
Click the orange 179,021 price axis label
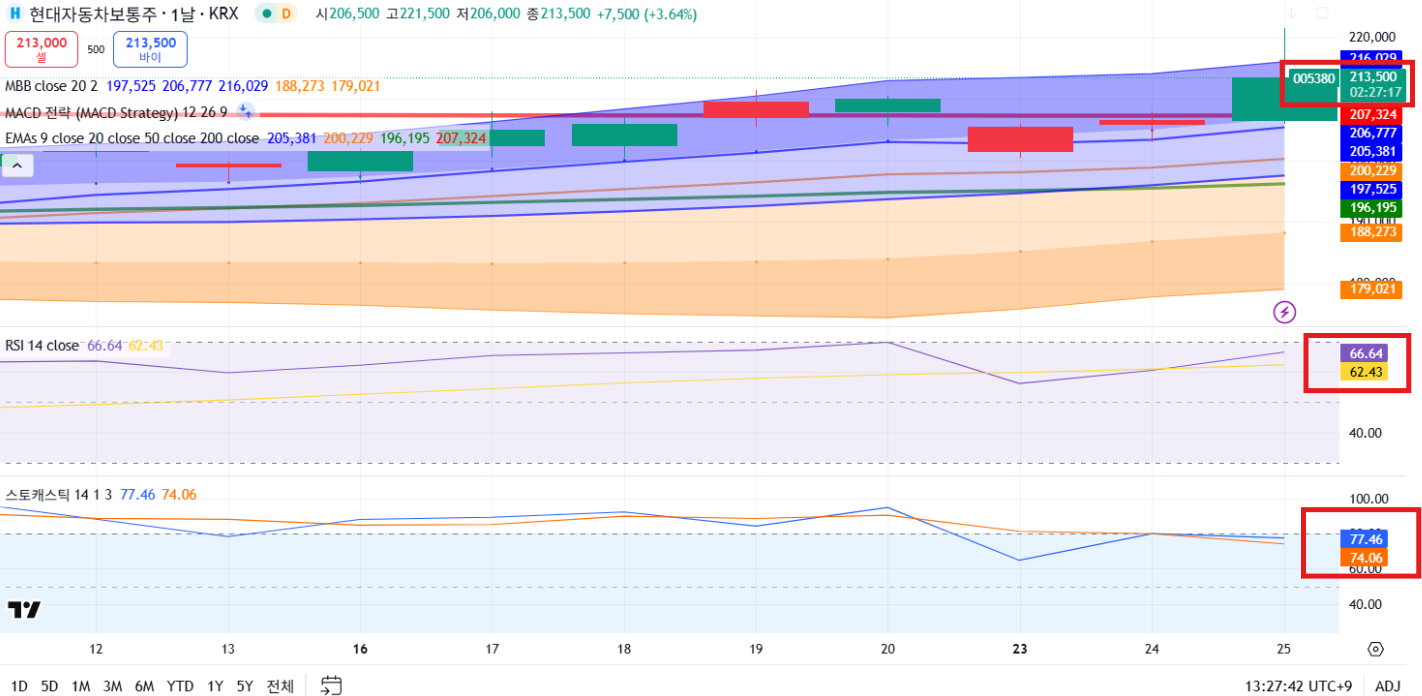pos(1373,289)
